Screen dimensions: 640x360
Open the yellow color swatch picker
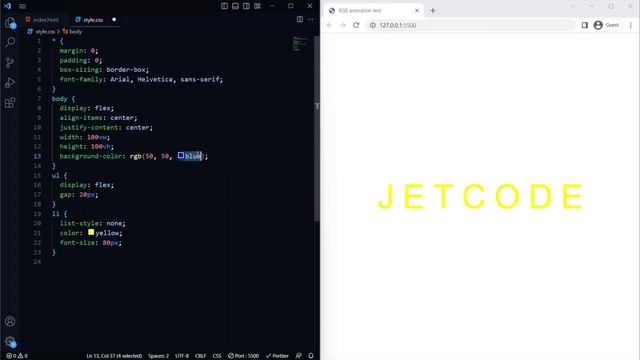point(91,232)
